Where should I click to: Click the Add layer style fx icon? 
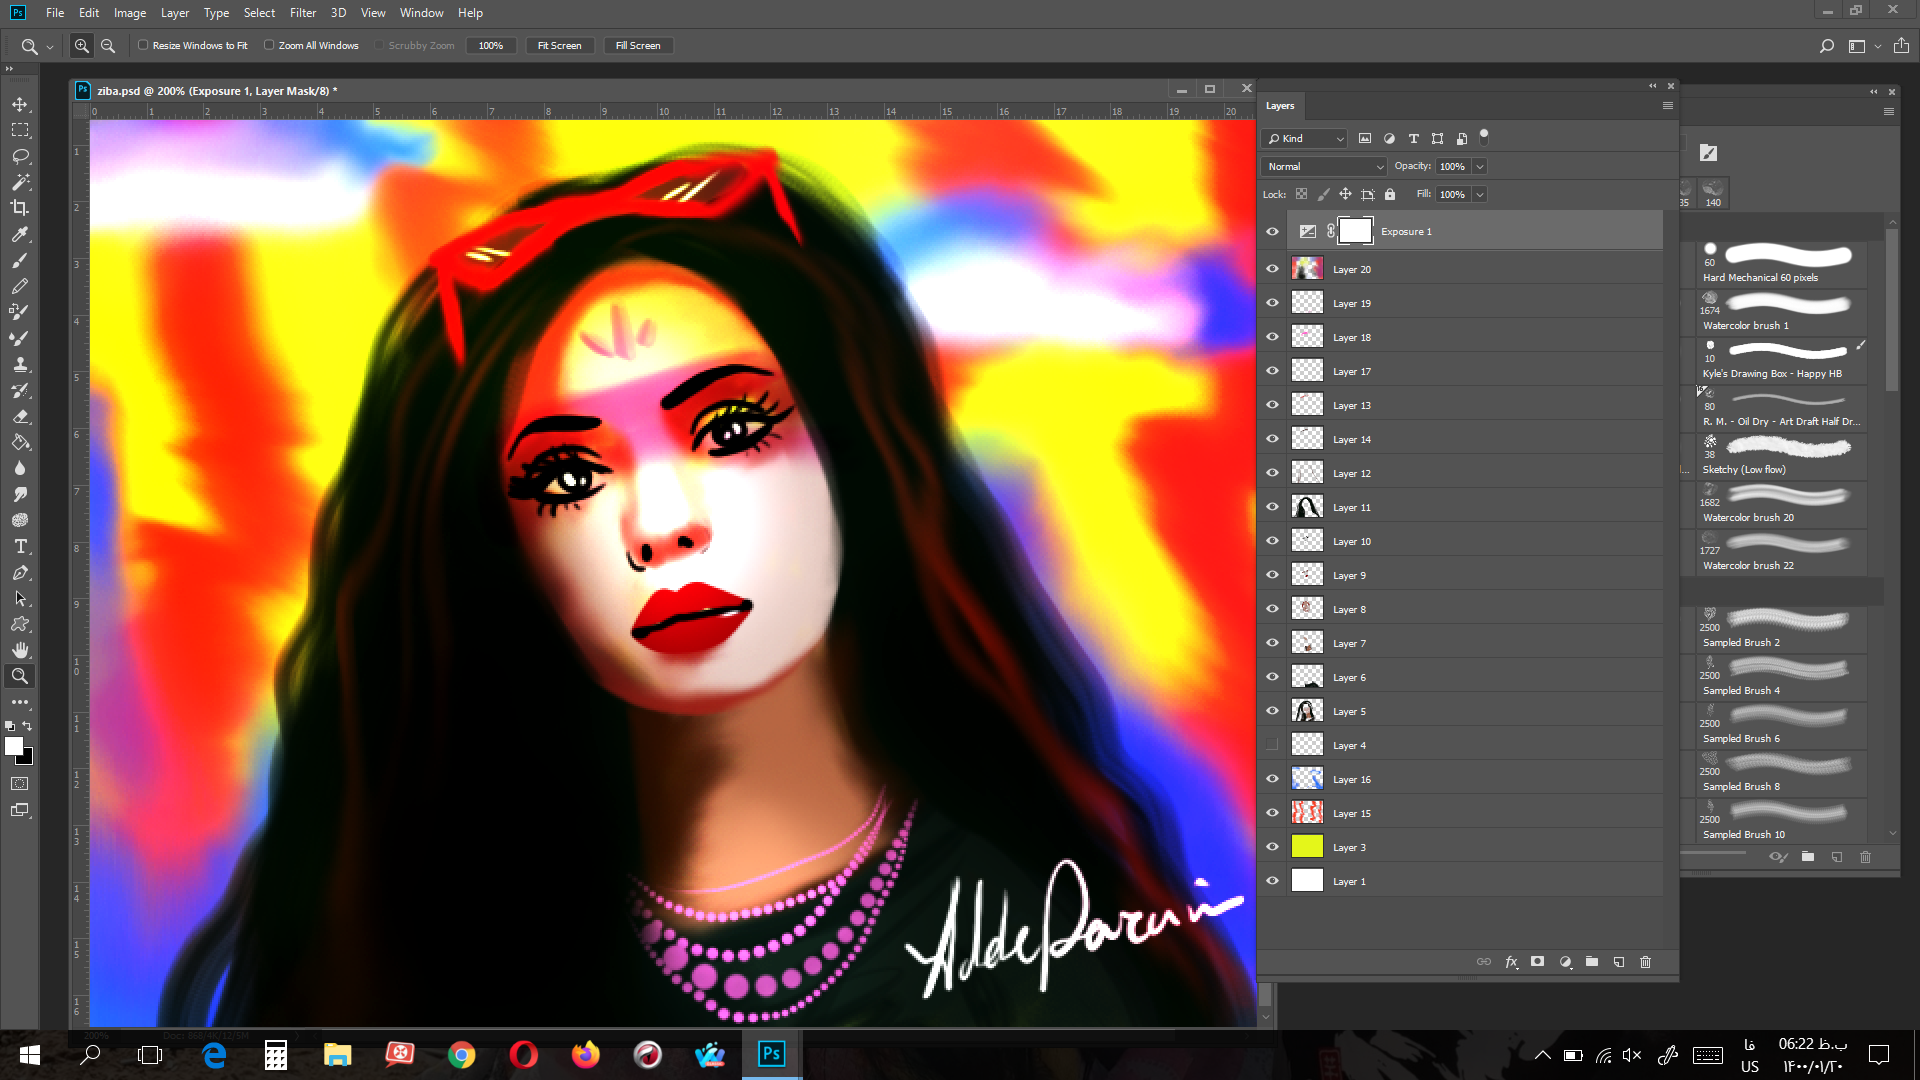[x=1511, y=962]
